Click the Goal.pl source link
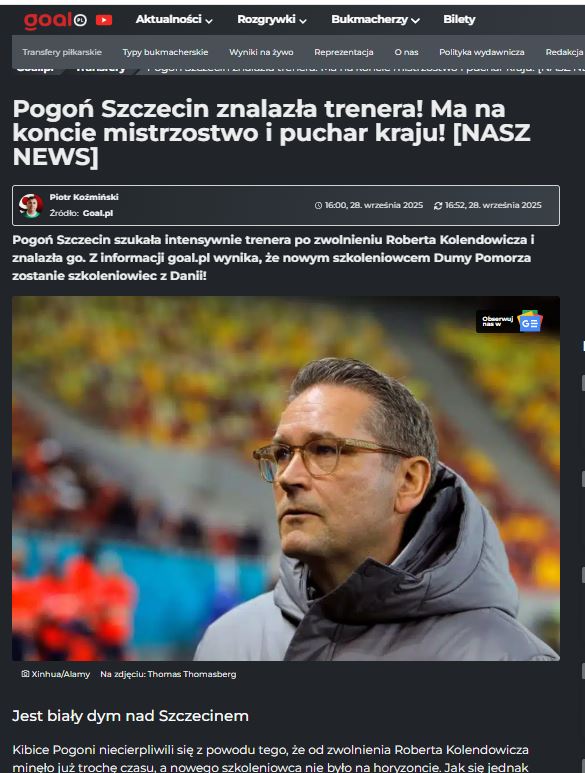This screenshot has width=585, height=773. tap(98, 213)
